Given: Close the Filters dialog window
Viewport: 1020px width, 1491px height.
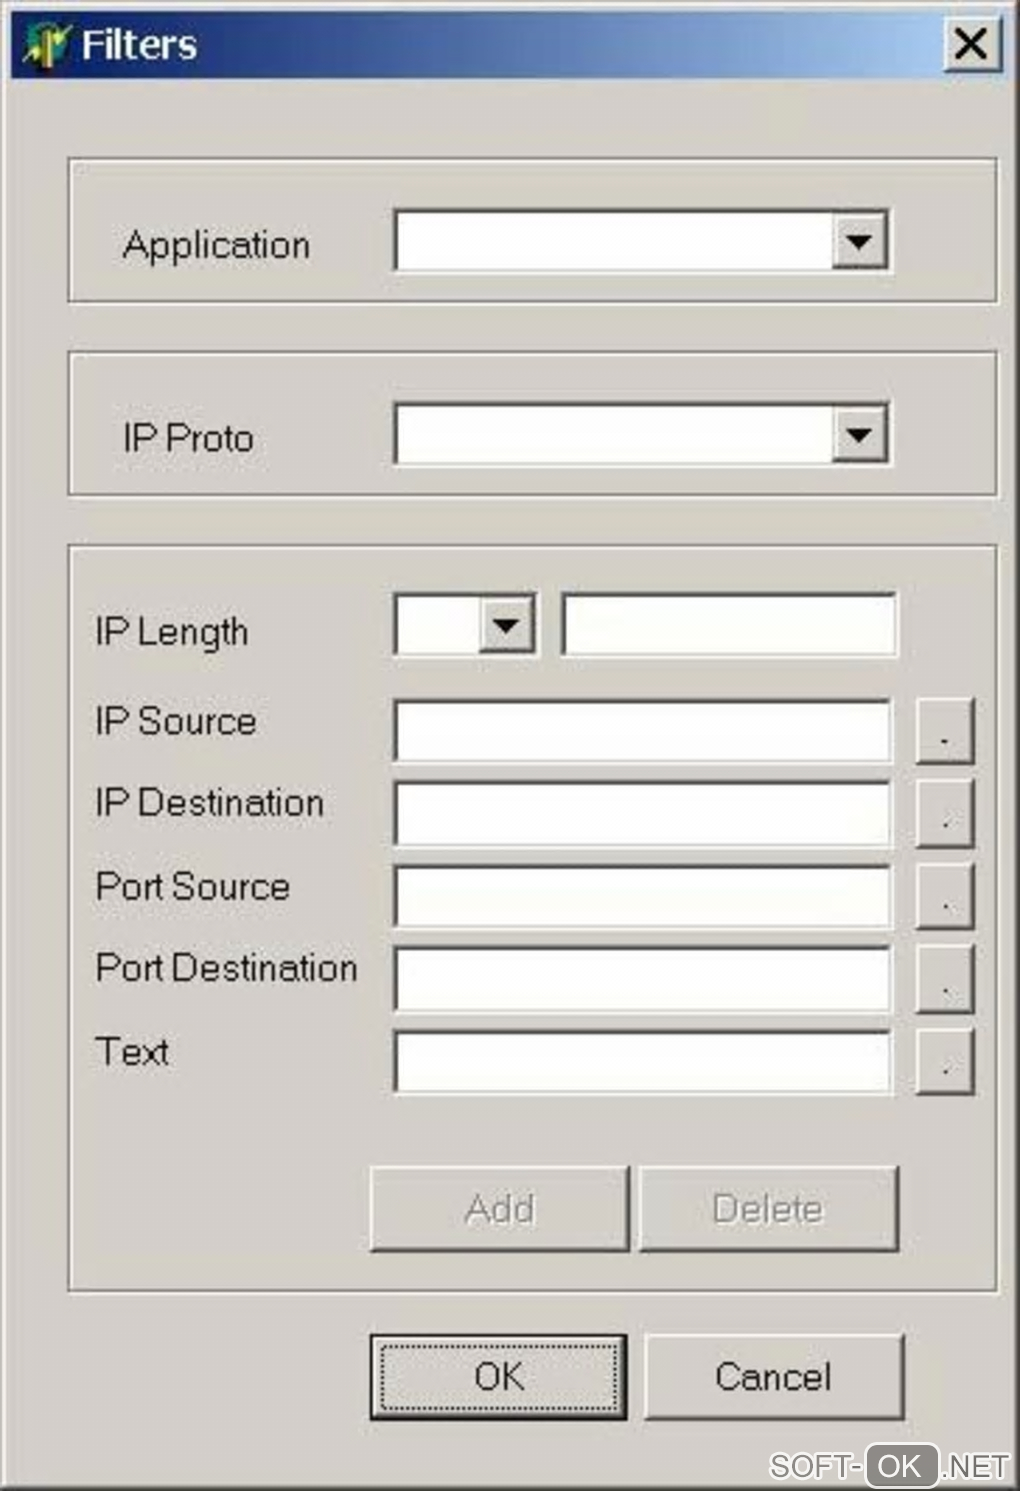Looking at the screenshot, I should pos(971,44).
